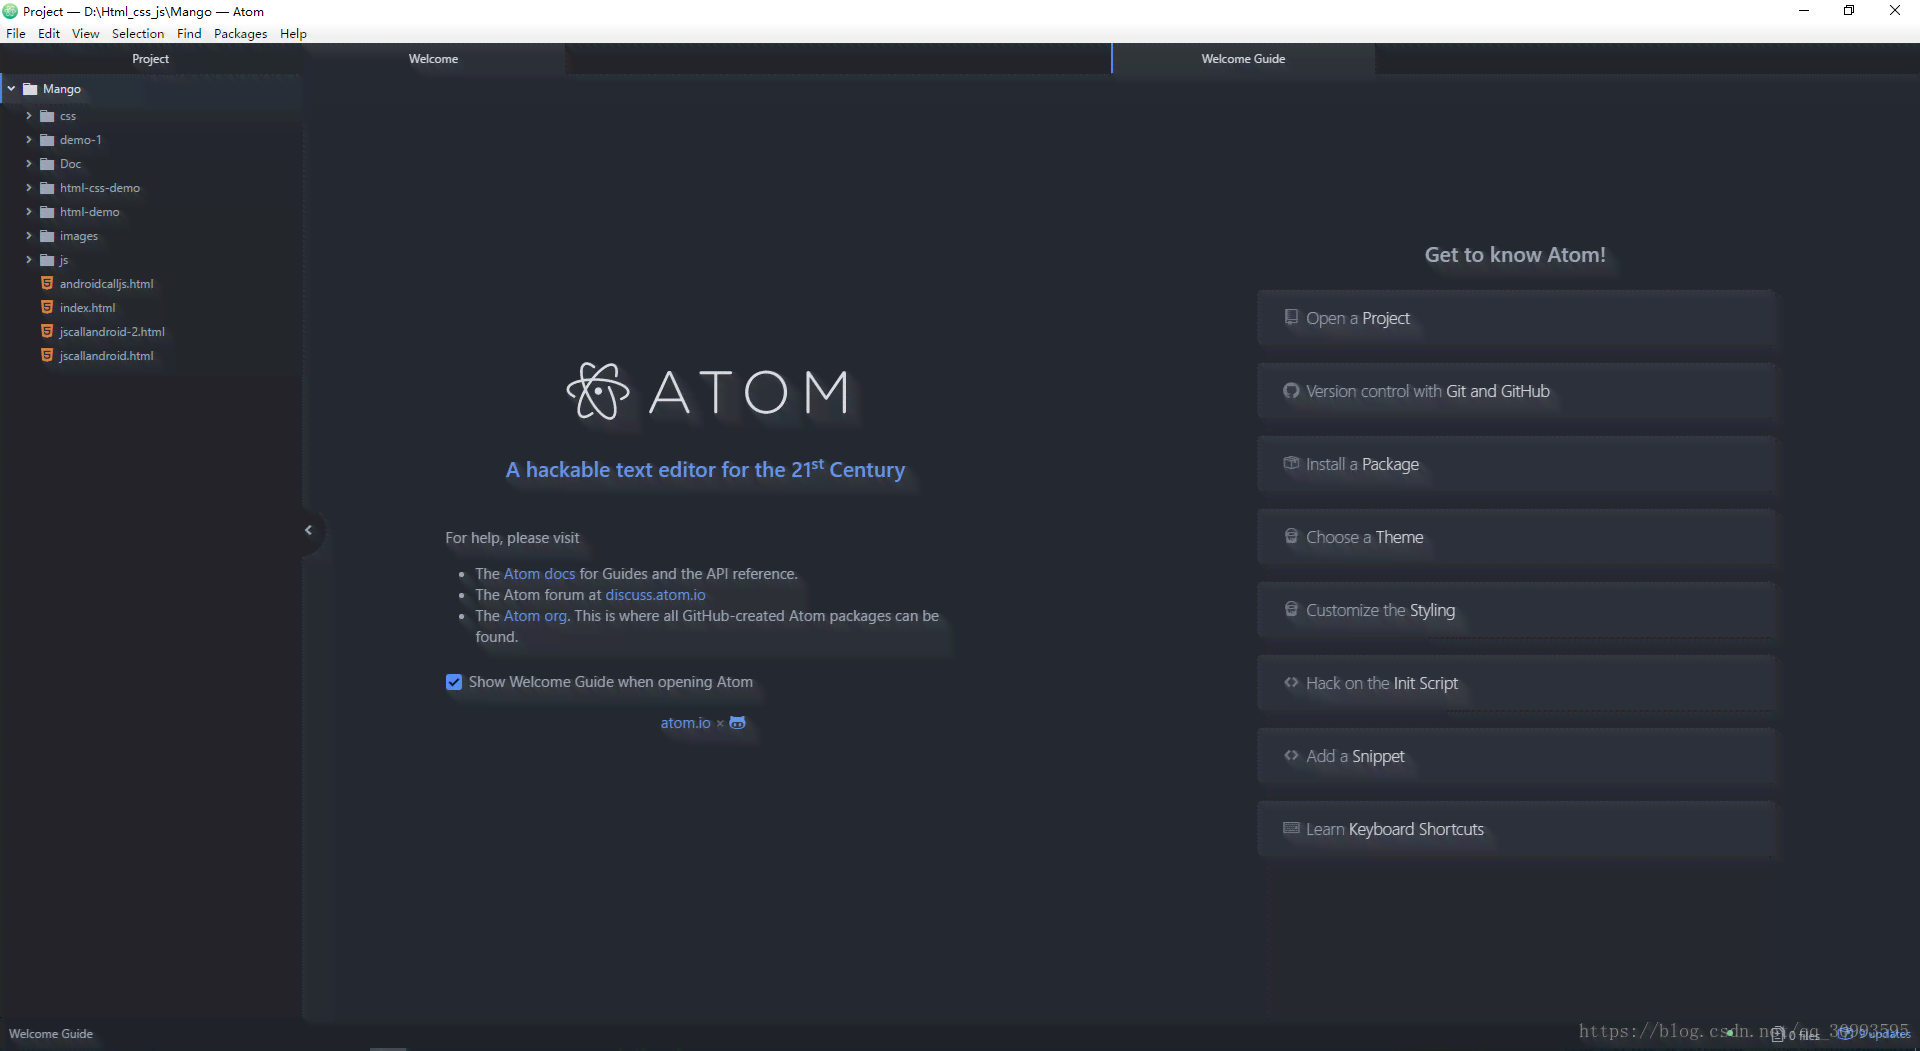The image size is (1920, 1051).
Task: Open the atom.io link
Action: coord(685,723)
